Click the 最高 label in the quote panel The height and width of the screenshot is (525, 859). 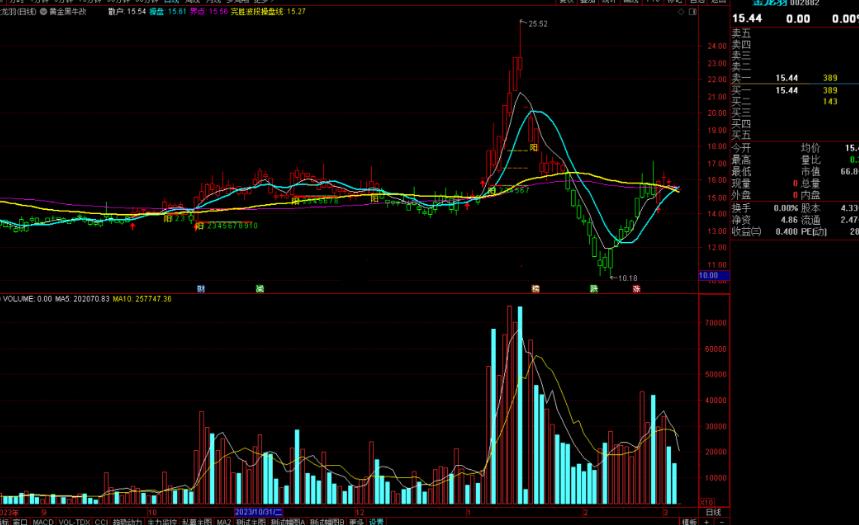tap(741, 160)
